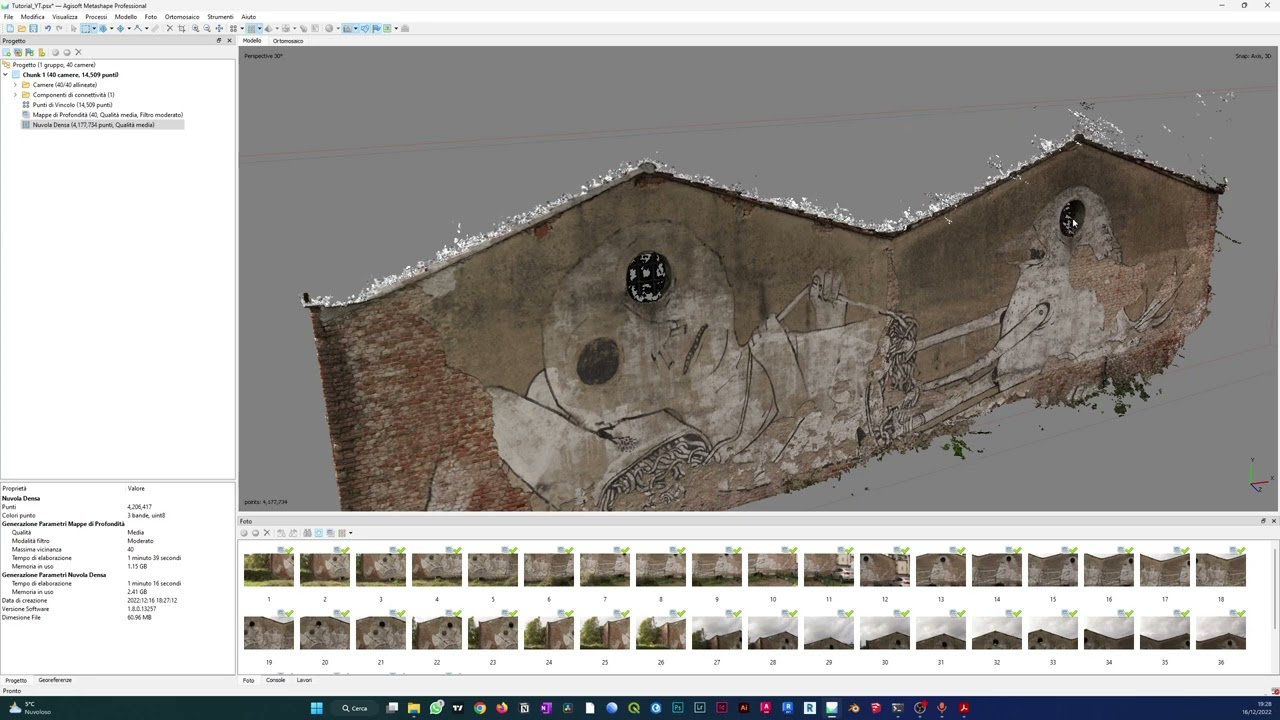The image size is (1280, 720).
Task: Toggle Show images green icon
Action: pyautogui.click(x=388, y=28)
